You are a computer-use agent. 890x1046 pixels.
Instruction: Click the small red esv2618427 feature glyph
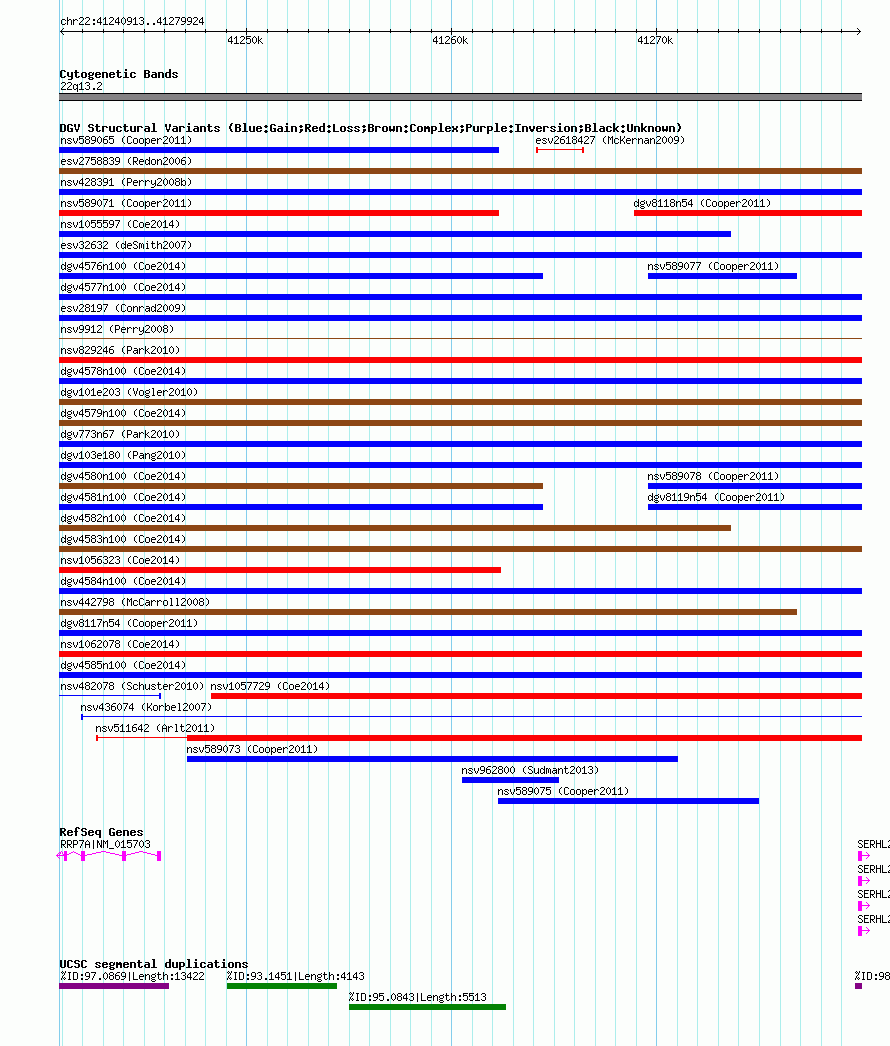coord(560,150)
